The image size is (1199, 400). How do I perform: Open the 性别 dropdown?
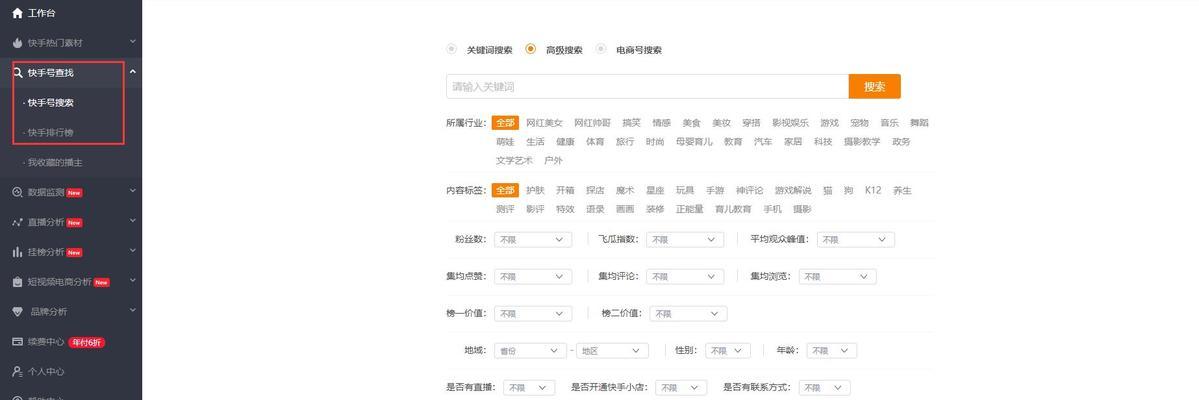click(726, 350)
